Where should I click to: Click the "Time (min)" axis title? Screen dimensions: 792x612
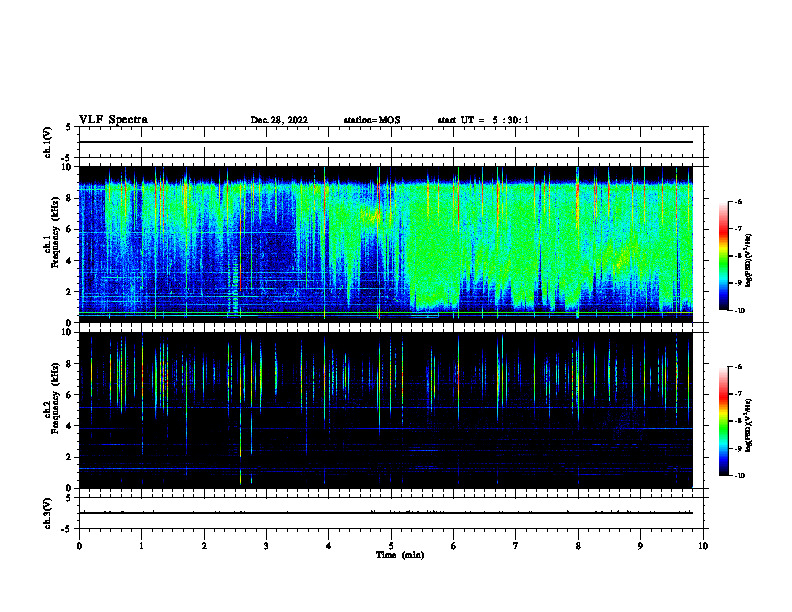tap(400, 555)
